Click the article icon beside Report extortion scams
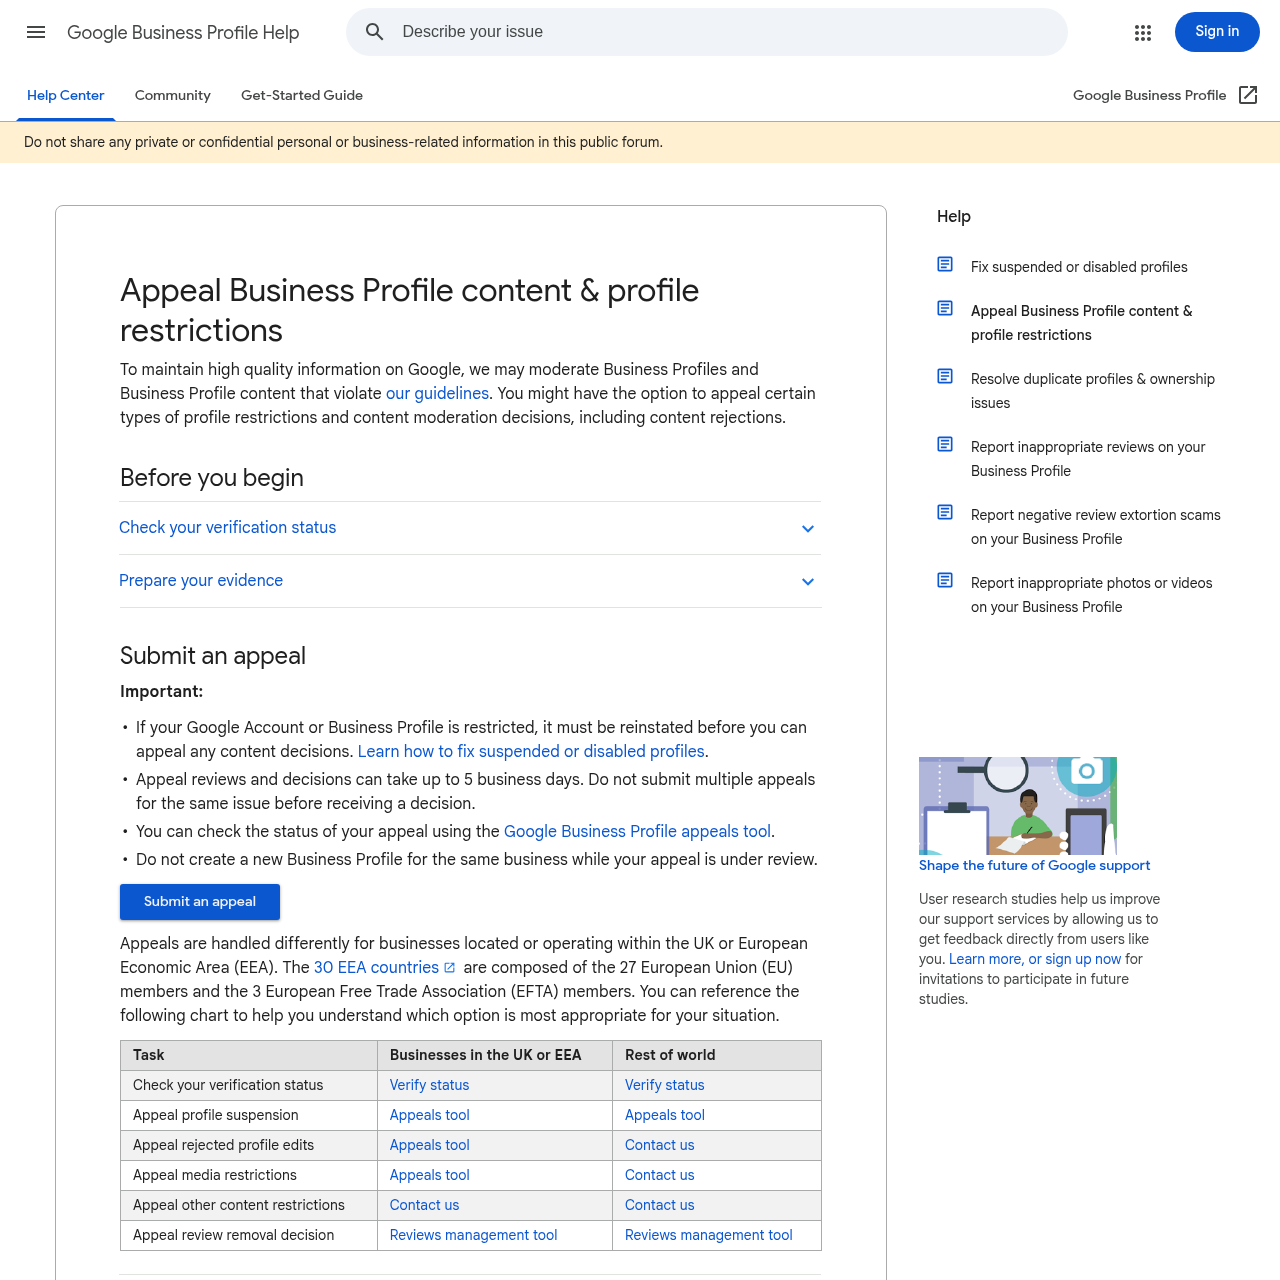 click(x=945, y=512)
